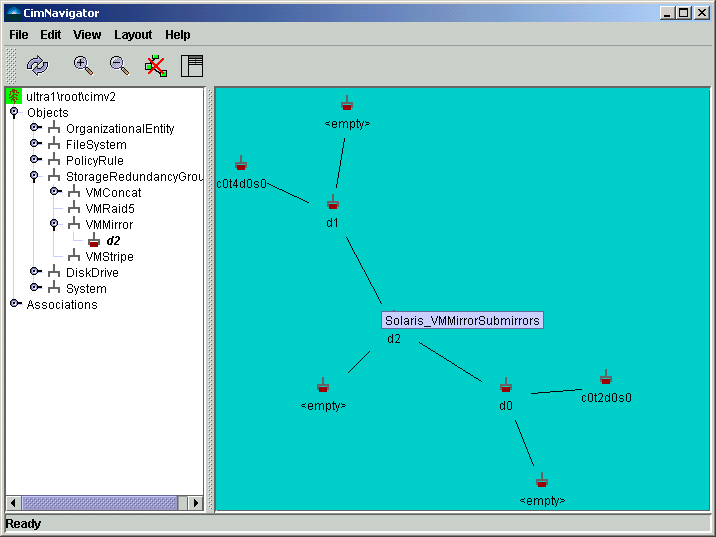716x537 pixels.
Task: Select the c0t2d0s0 node icon in graph
Action: pos(606,378)
